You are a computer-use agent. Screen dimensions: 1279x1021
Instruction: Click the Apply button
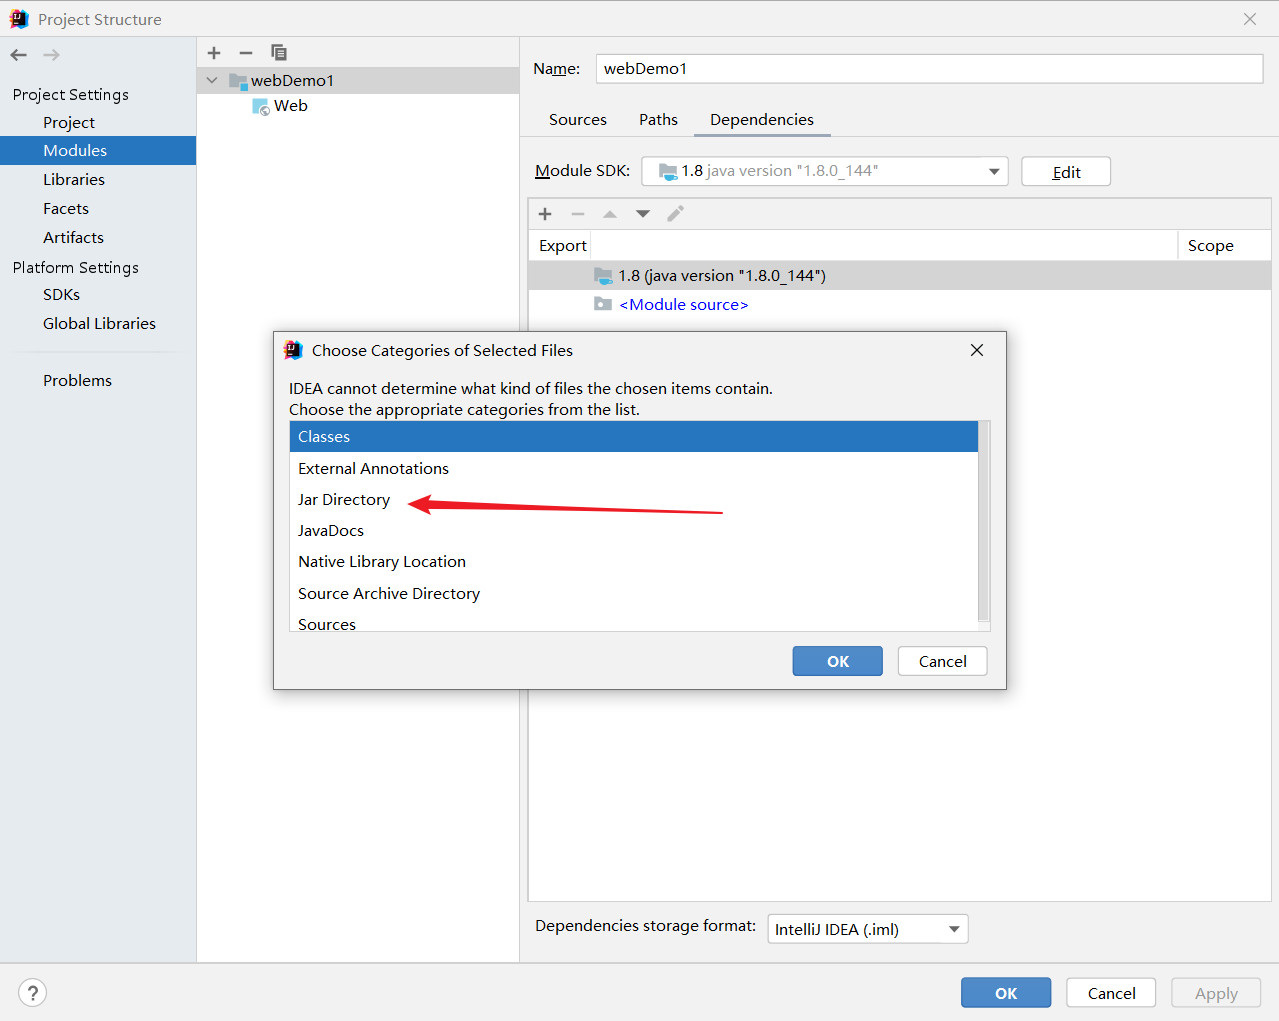click(1216, 993)
